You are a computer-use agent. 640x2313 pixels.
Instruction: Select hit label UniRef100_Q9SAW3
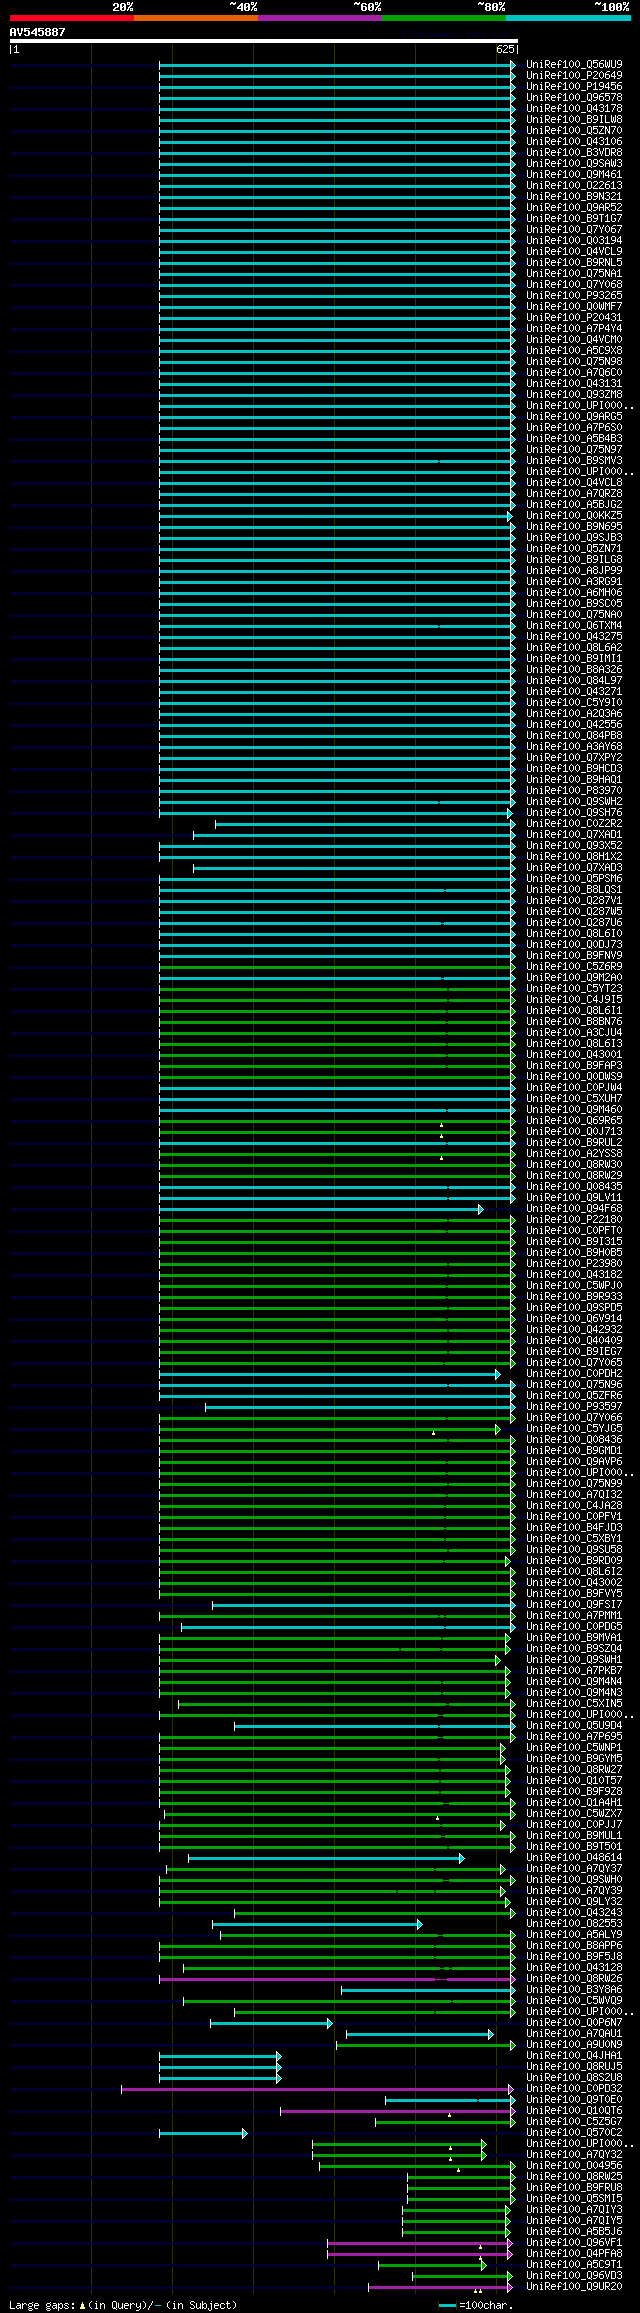pos(574,163)
